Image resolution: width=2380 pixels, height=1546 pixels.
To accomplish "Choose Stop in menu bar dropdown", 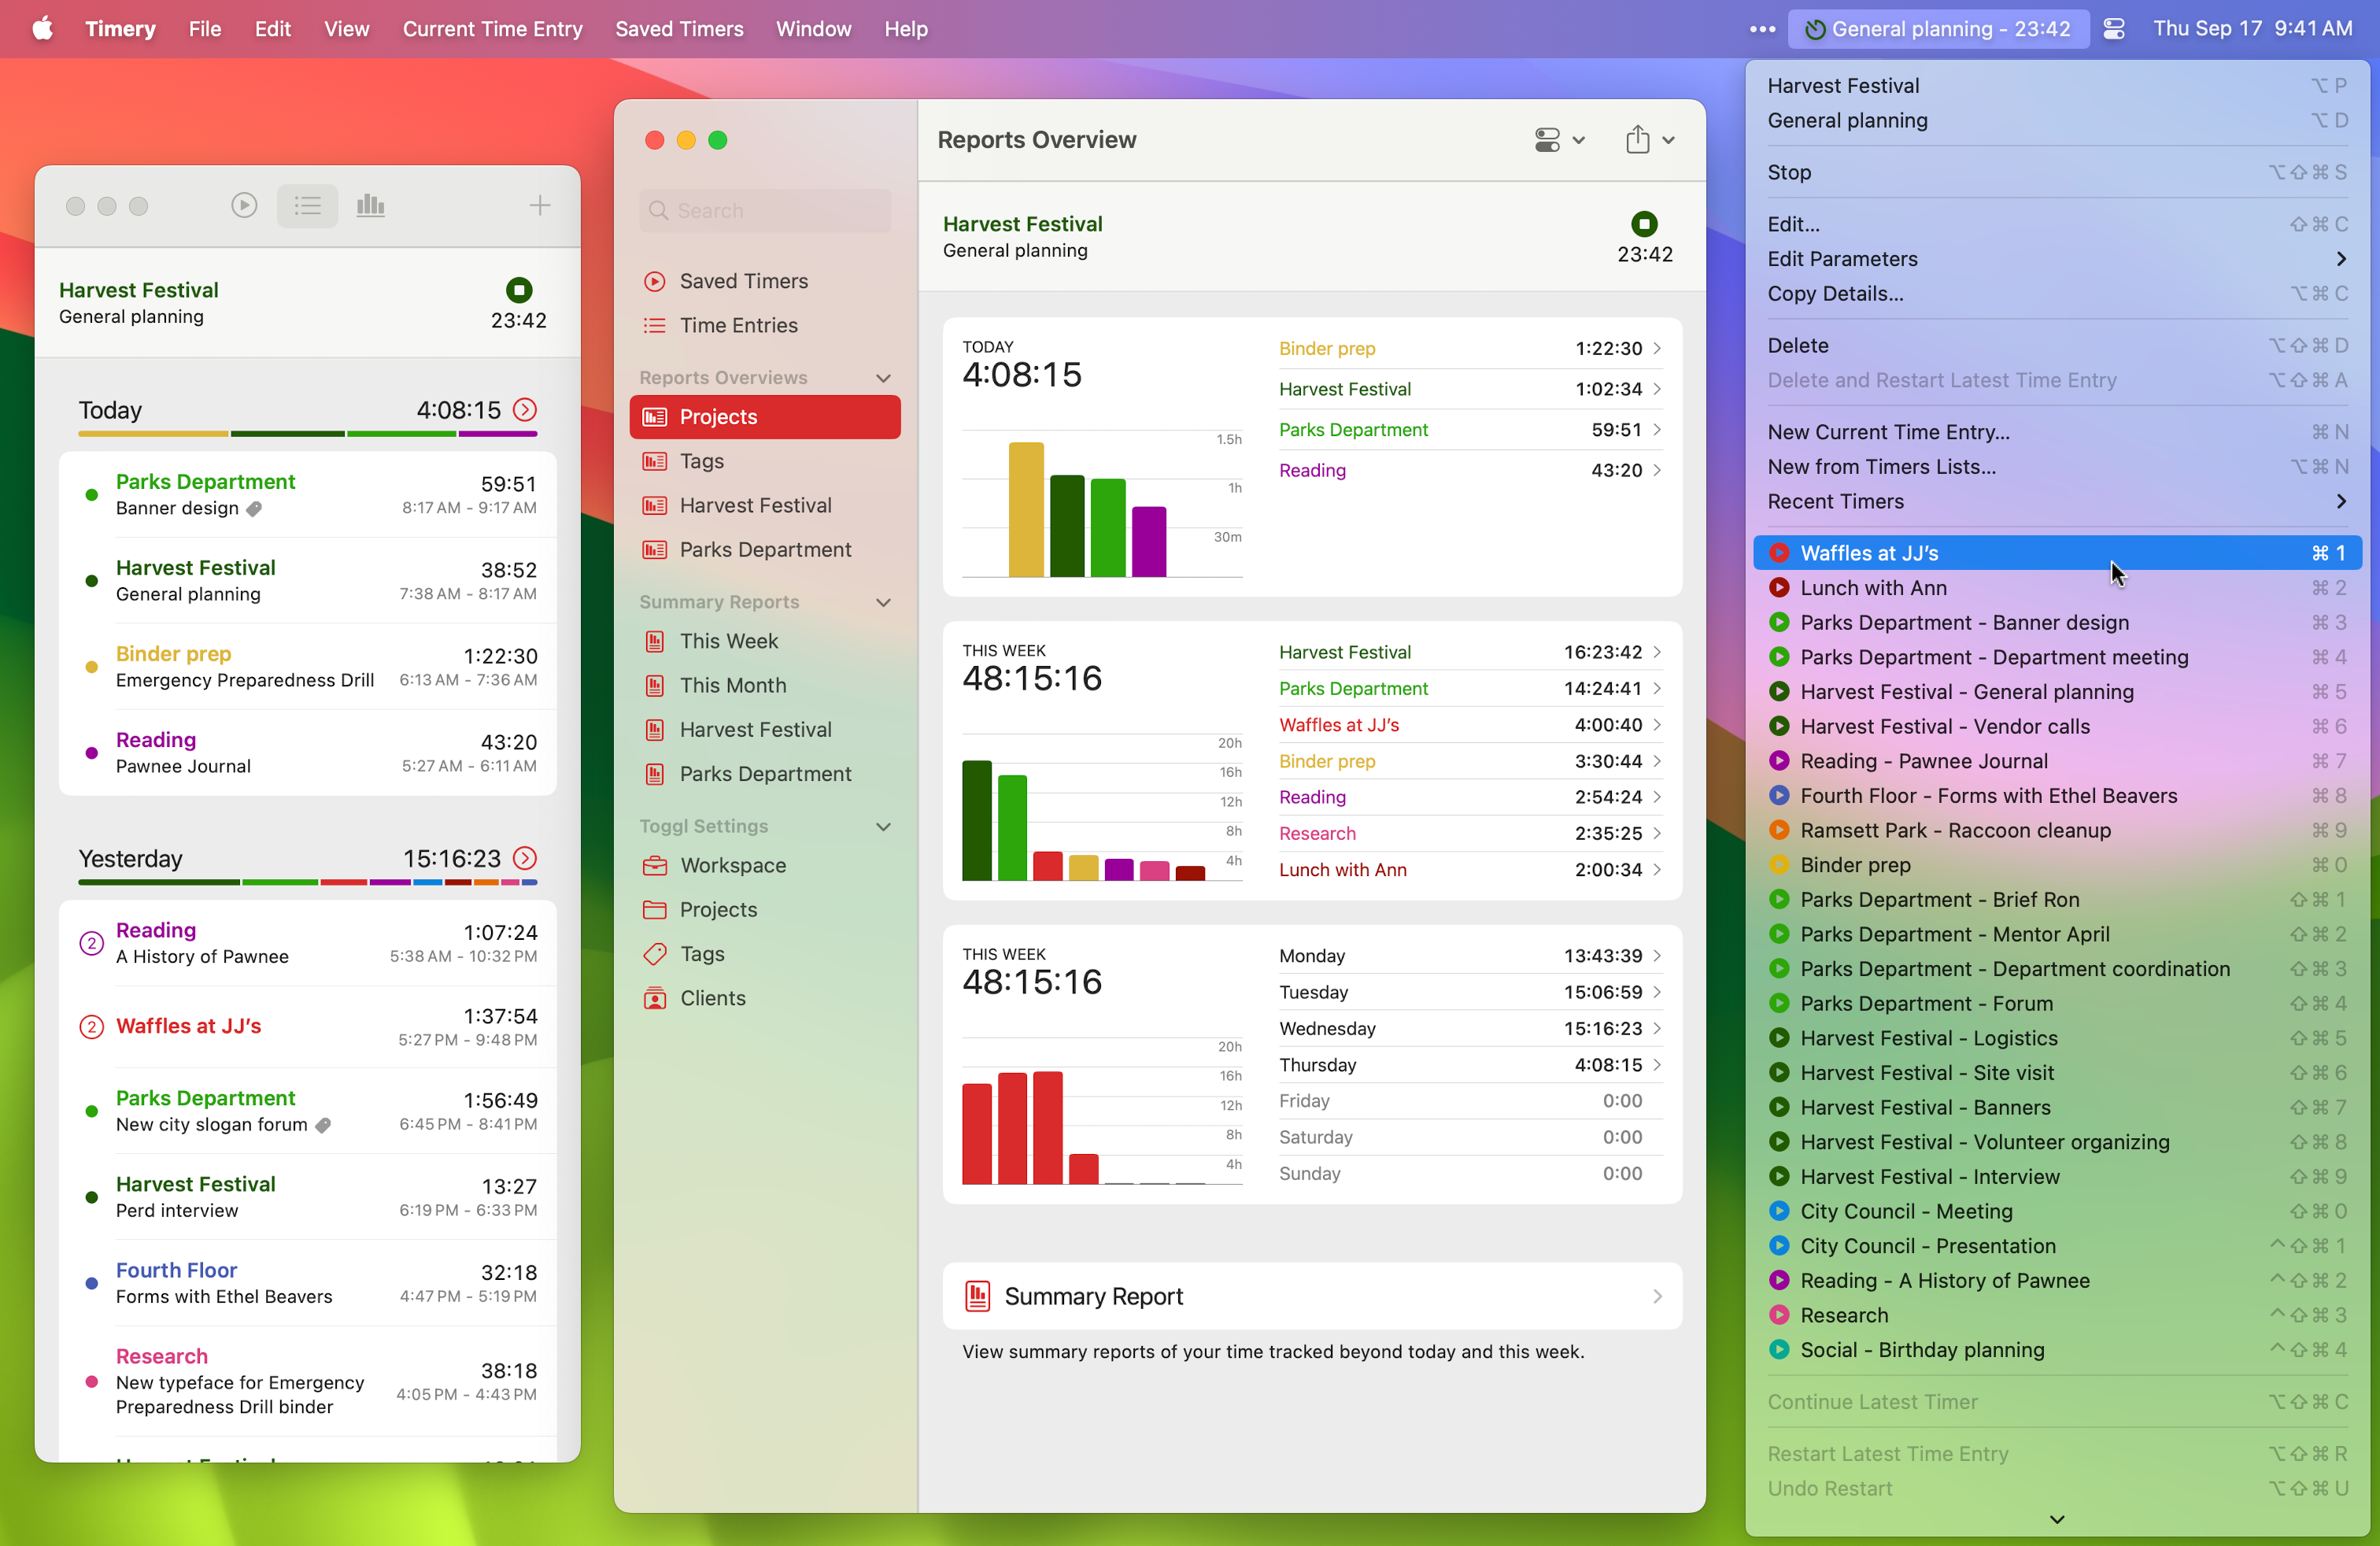I will (2057, 172).
